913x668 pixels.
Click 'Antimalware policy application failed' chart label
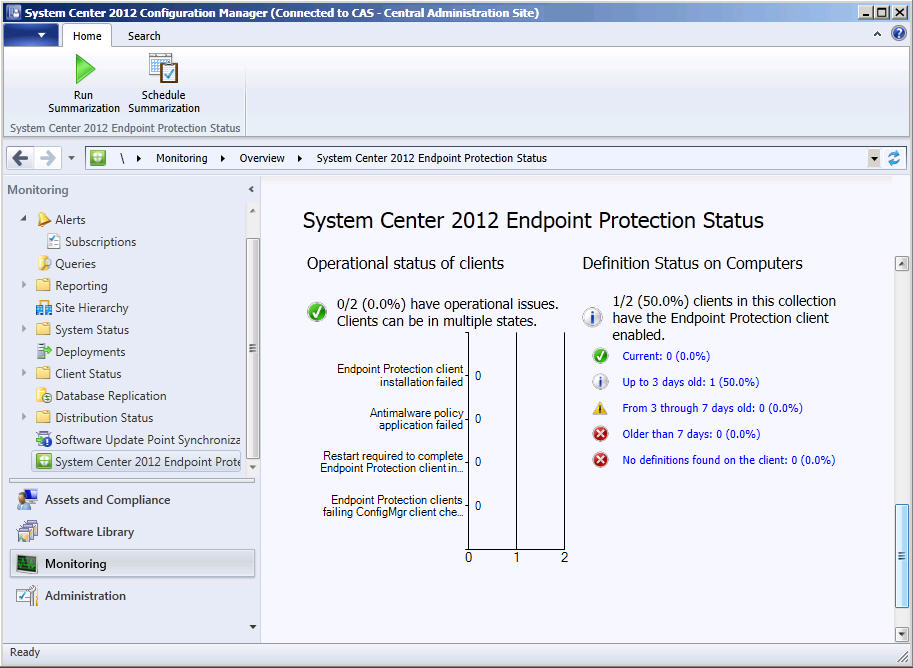(x=416, y=419)
